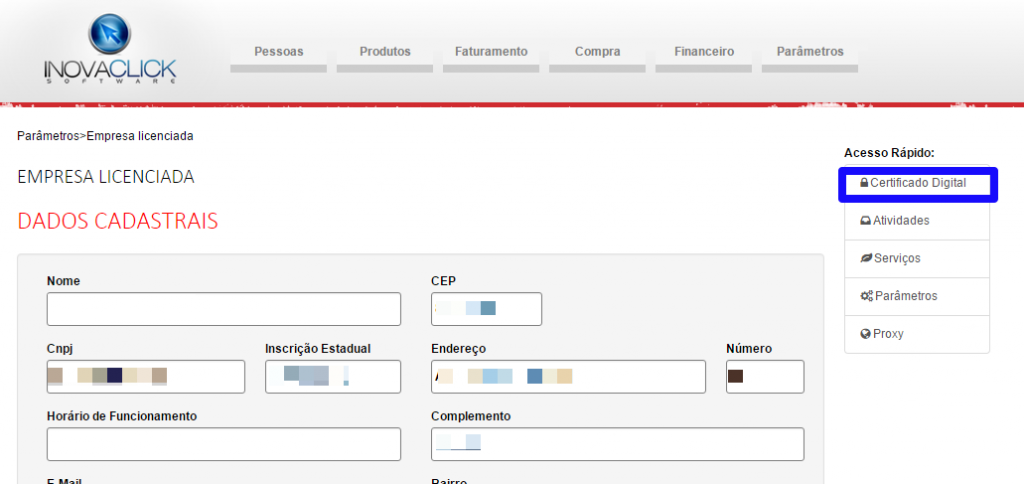Click the Endereço input field
Image resolution: width=1024 pixels, height=484 pixels.
coord(568,377)
